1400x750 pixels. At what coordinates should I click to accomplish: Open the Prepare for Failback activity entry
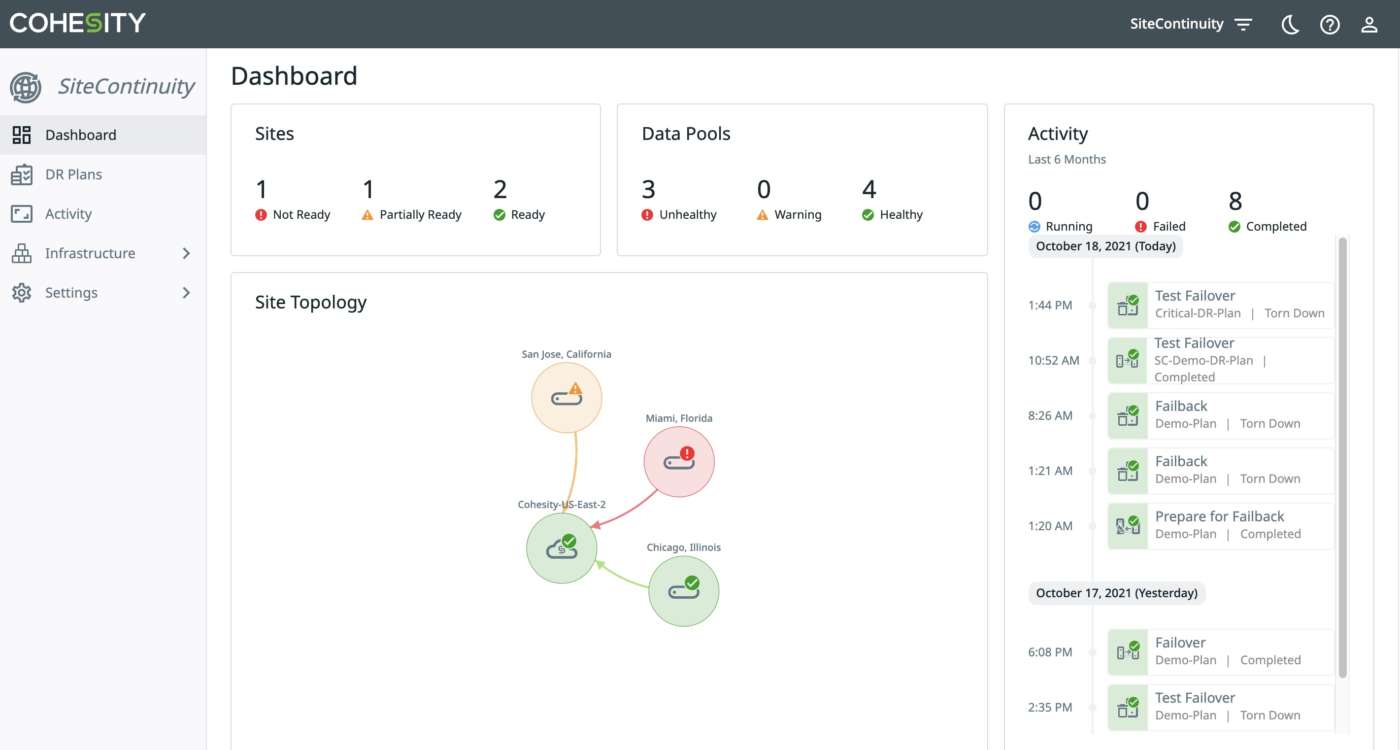pos(1220,525)
